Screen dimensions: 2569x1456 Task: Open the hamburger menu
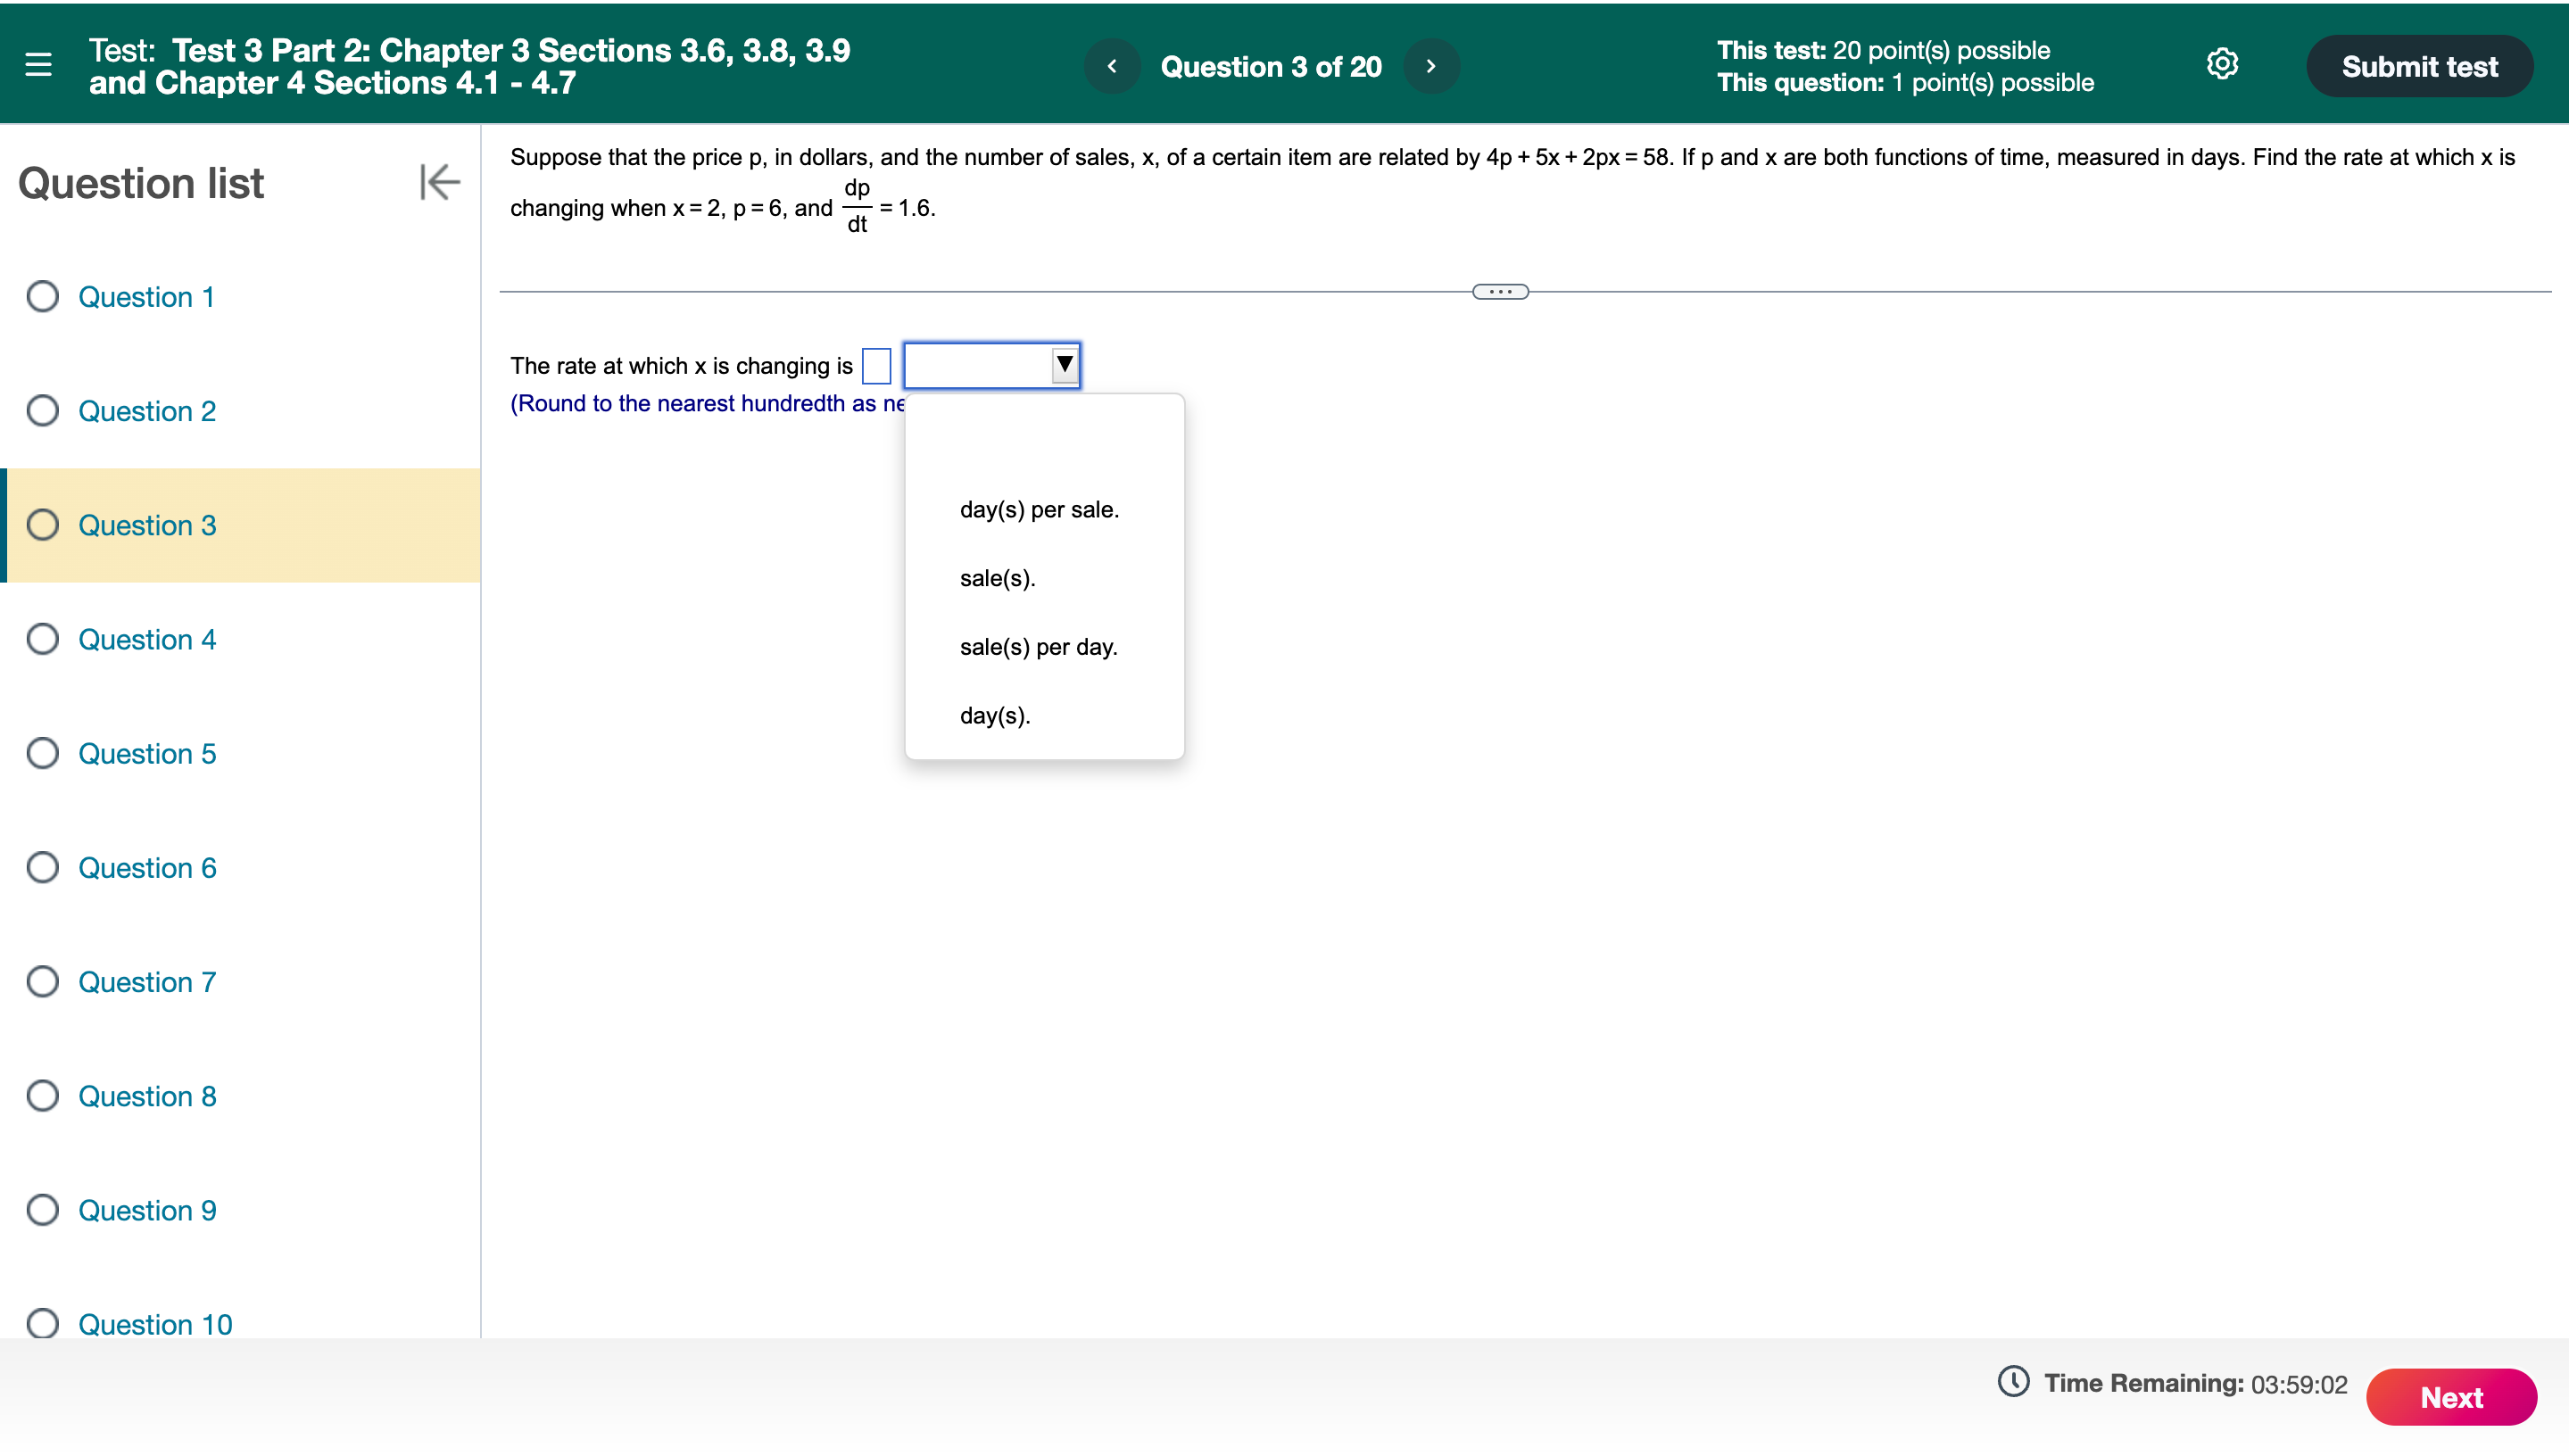pyautogui.click(x=39, y=64)
